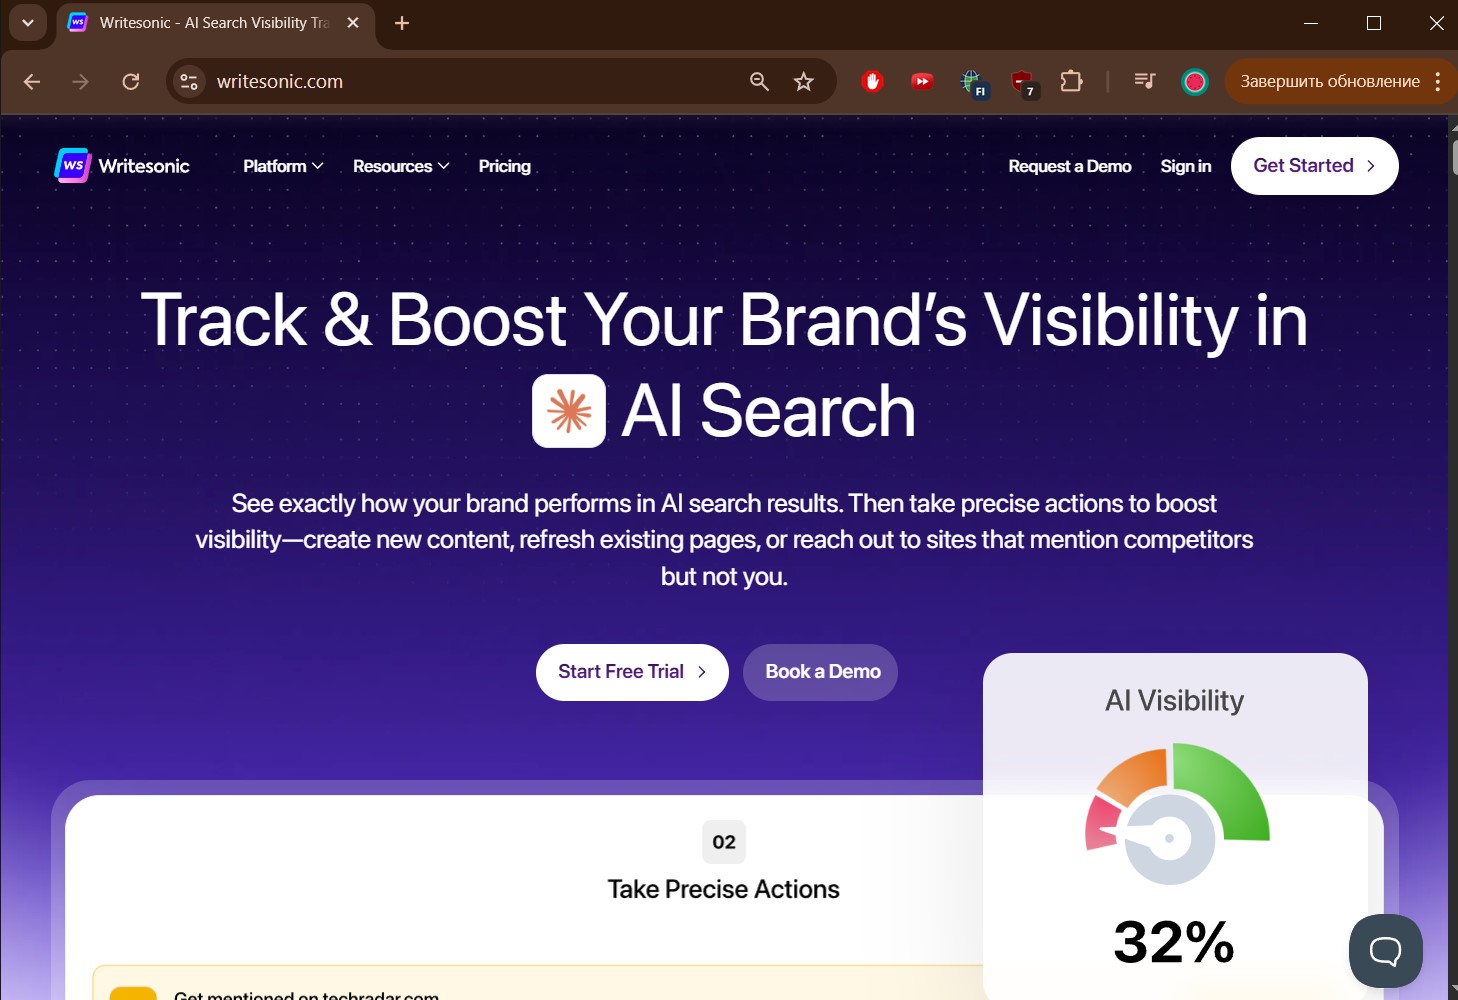Click the finish update button in Chrome

click(x=1329, y=82)
